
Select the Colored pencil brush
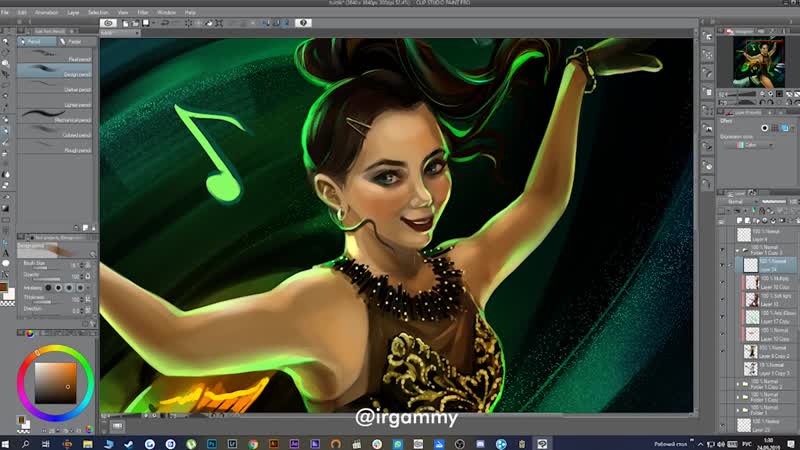click(55, 131)
